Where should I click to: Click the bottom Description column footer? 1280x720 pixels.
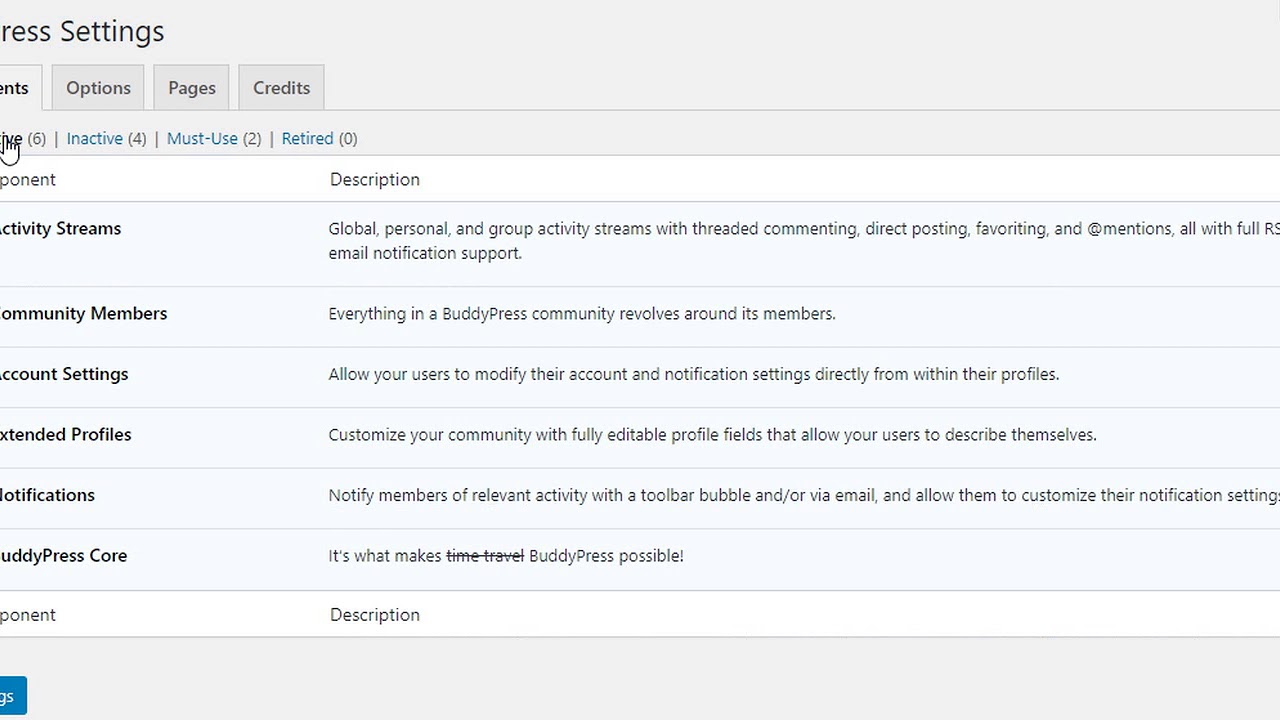375,615
